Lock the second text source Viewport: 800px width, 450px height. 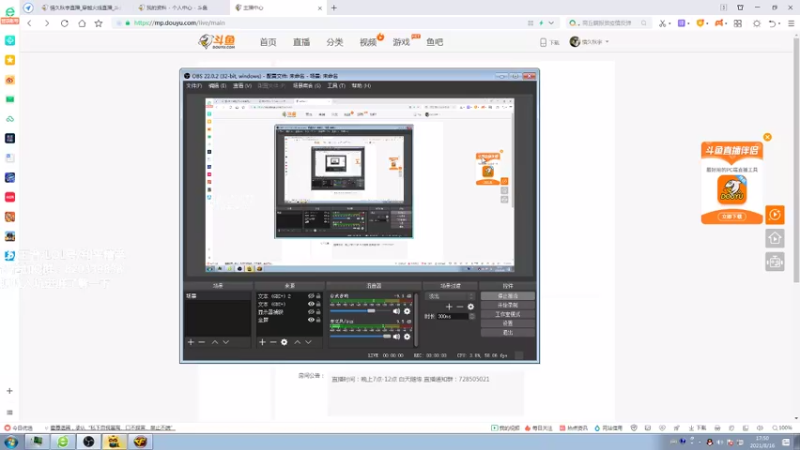[318, 304]
